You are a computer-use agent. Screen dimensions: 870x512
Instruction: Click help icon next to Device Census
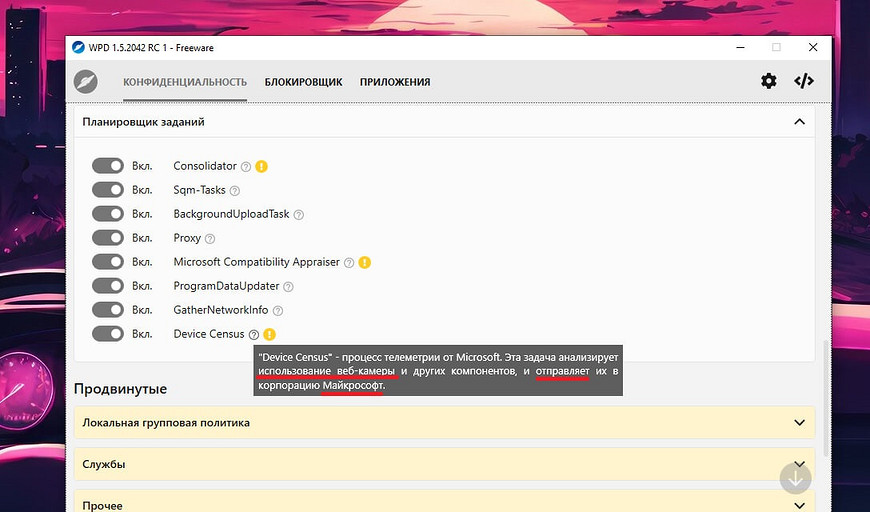pos(254,334)
